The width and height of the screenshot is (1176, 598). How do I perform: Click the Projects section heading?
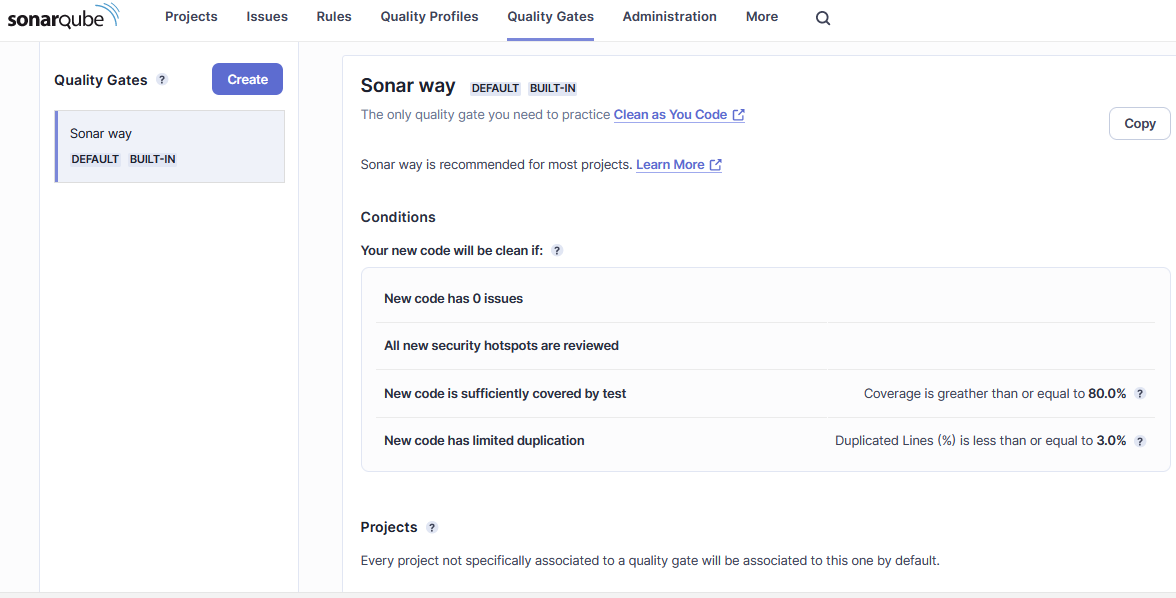pos(388,527)
